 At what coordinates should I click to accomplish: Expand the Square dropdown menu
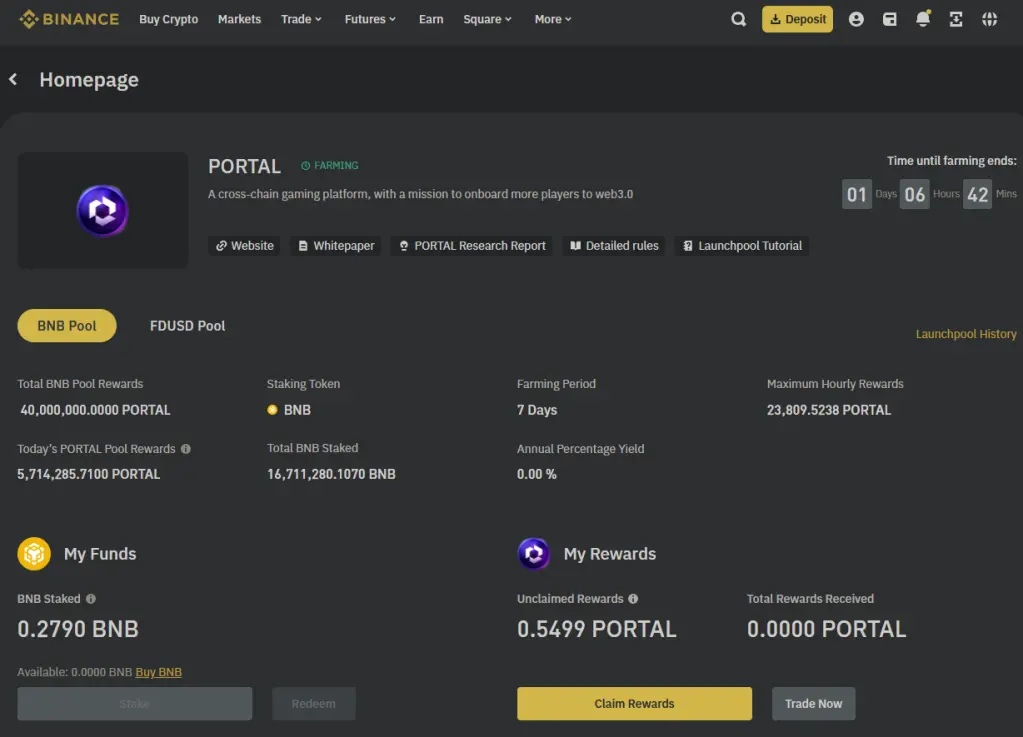point(487,20)
